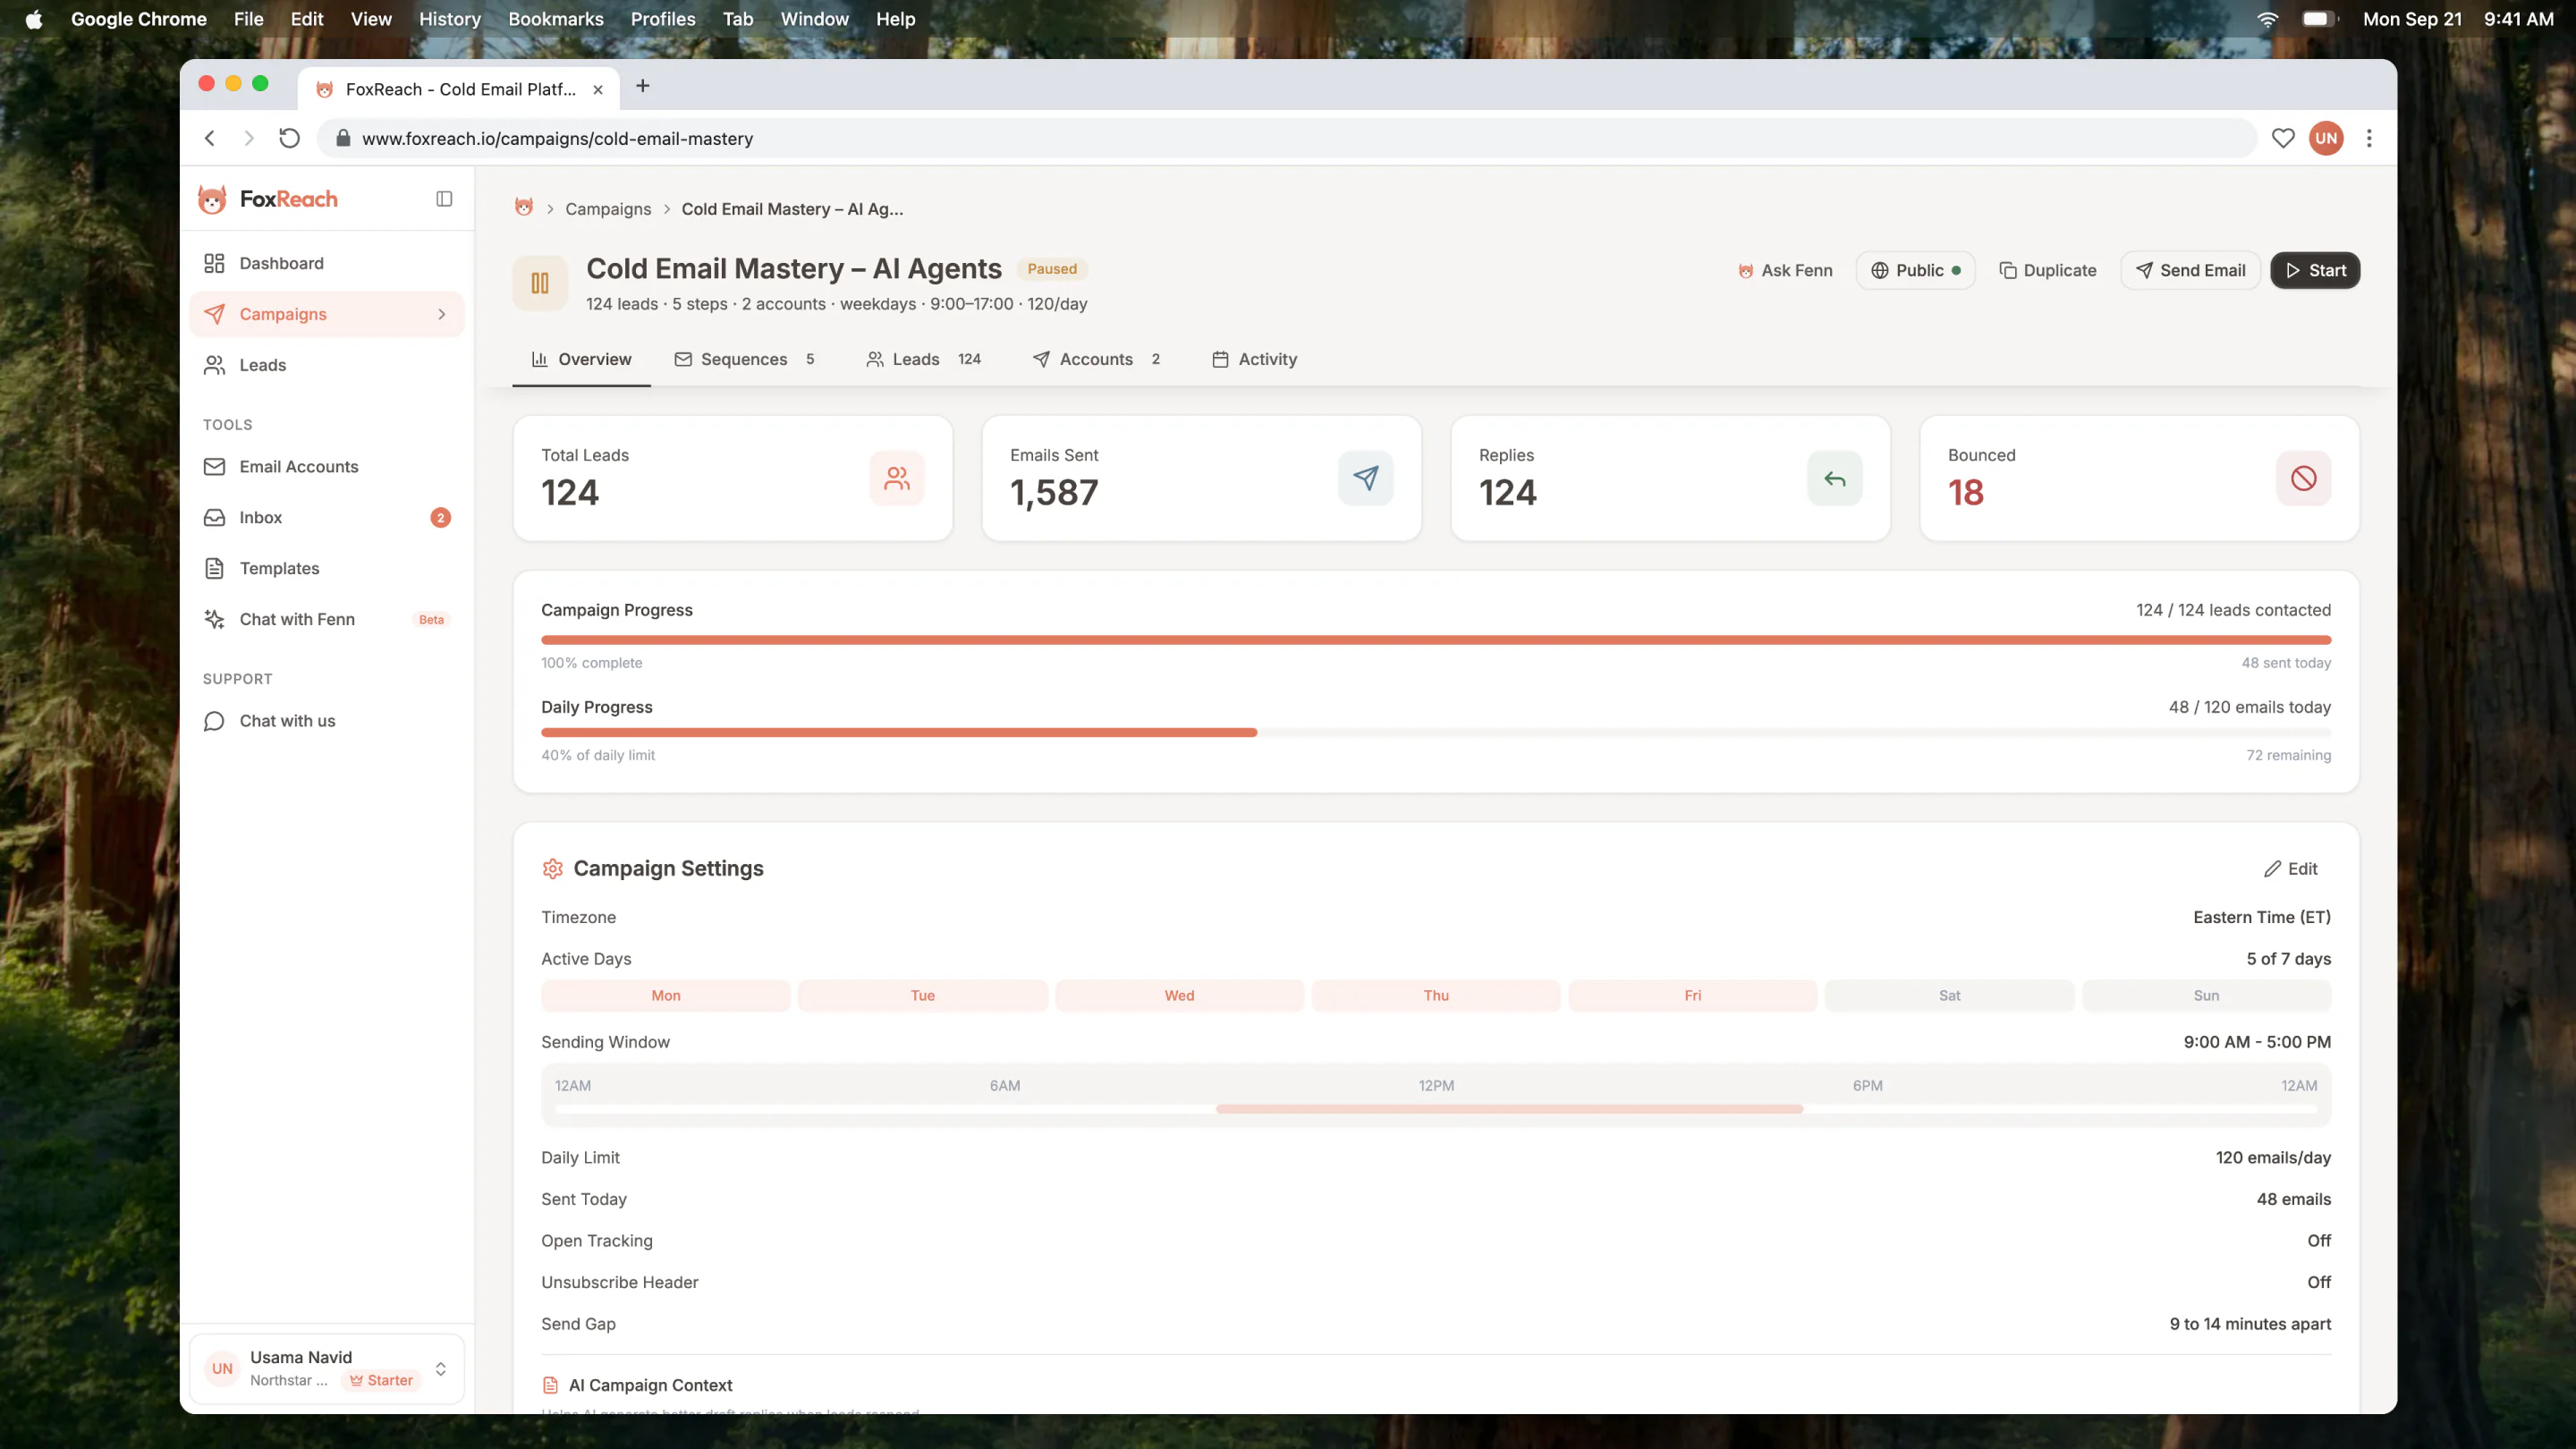This screenshot has height=1449, width=2576.
Task: Switch to the Sequences tab
Action: (744, 359)
